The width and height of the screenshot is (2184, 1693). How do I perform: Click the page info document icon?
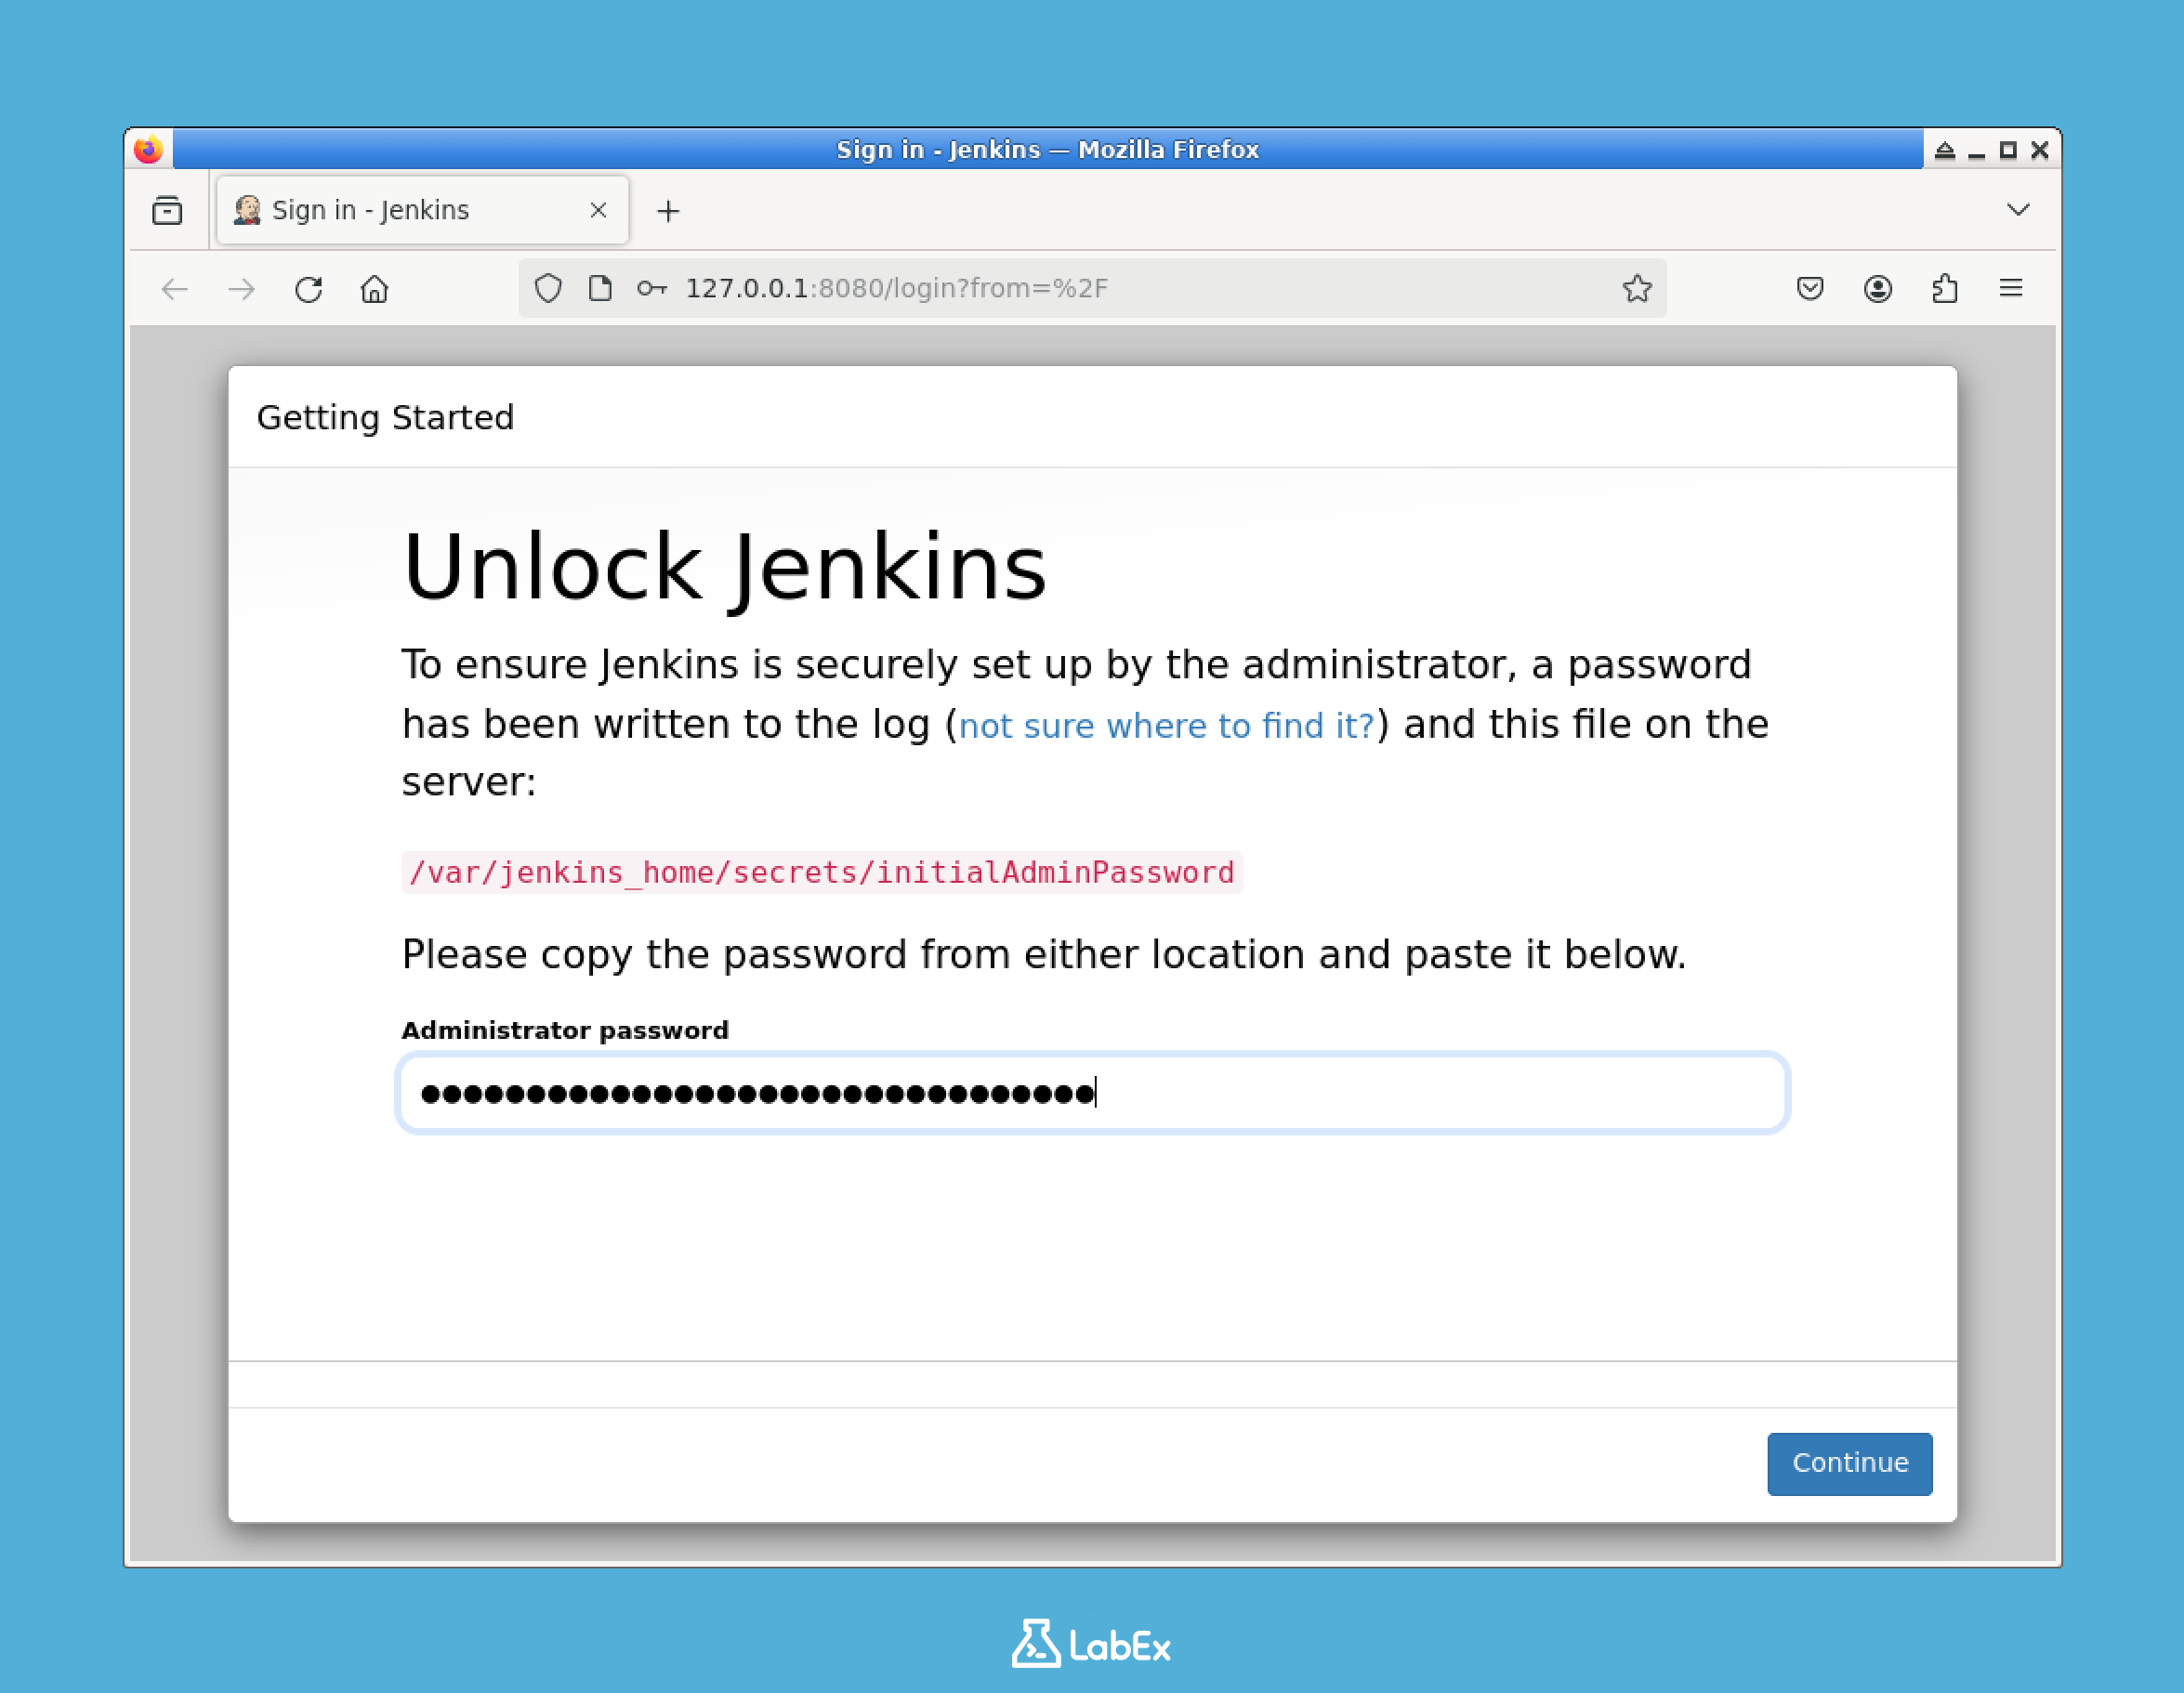pos(600,289)
